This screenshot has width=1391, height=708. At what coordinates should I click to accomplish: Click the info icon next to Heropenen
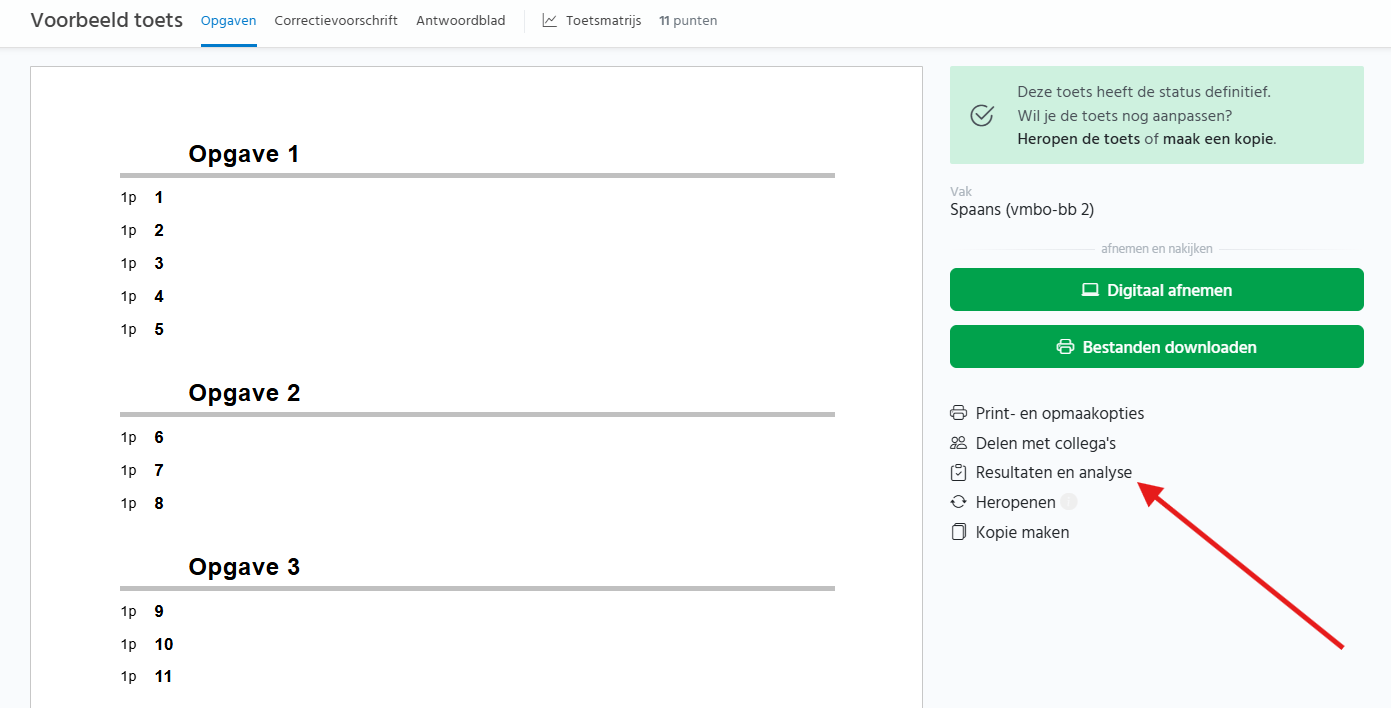1069,502
